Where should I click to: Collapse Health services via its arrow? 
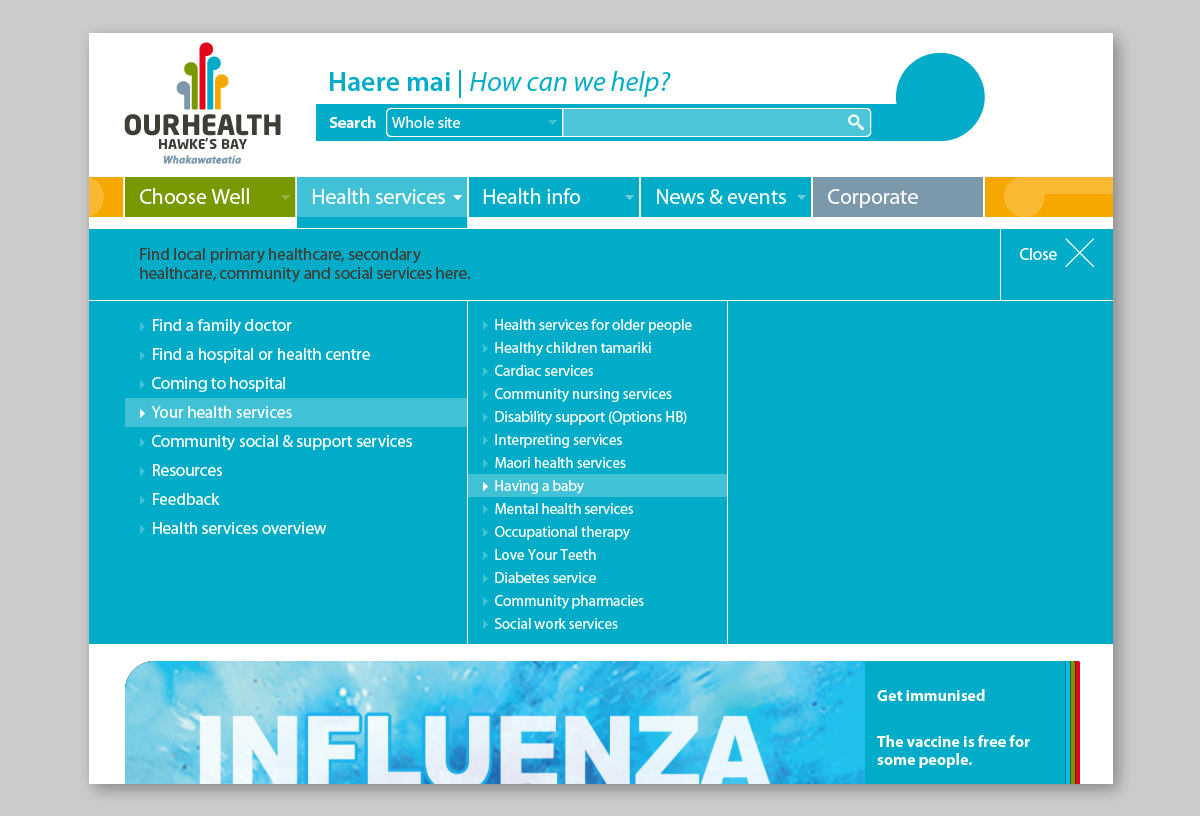tap(457, 198)
